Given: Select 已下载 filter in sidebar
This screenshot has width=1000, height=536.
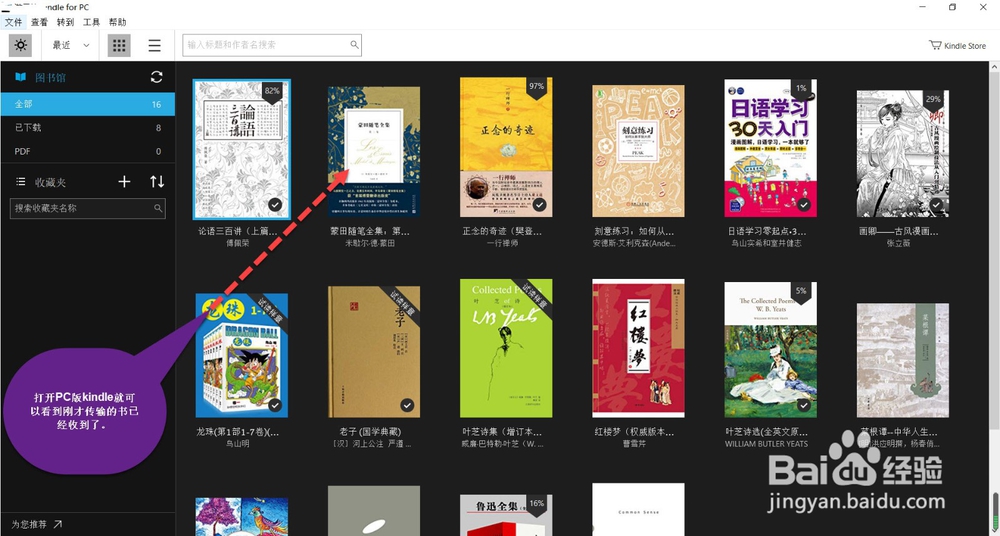Looking at the screenshot, I should click(x=87, y=128).
